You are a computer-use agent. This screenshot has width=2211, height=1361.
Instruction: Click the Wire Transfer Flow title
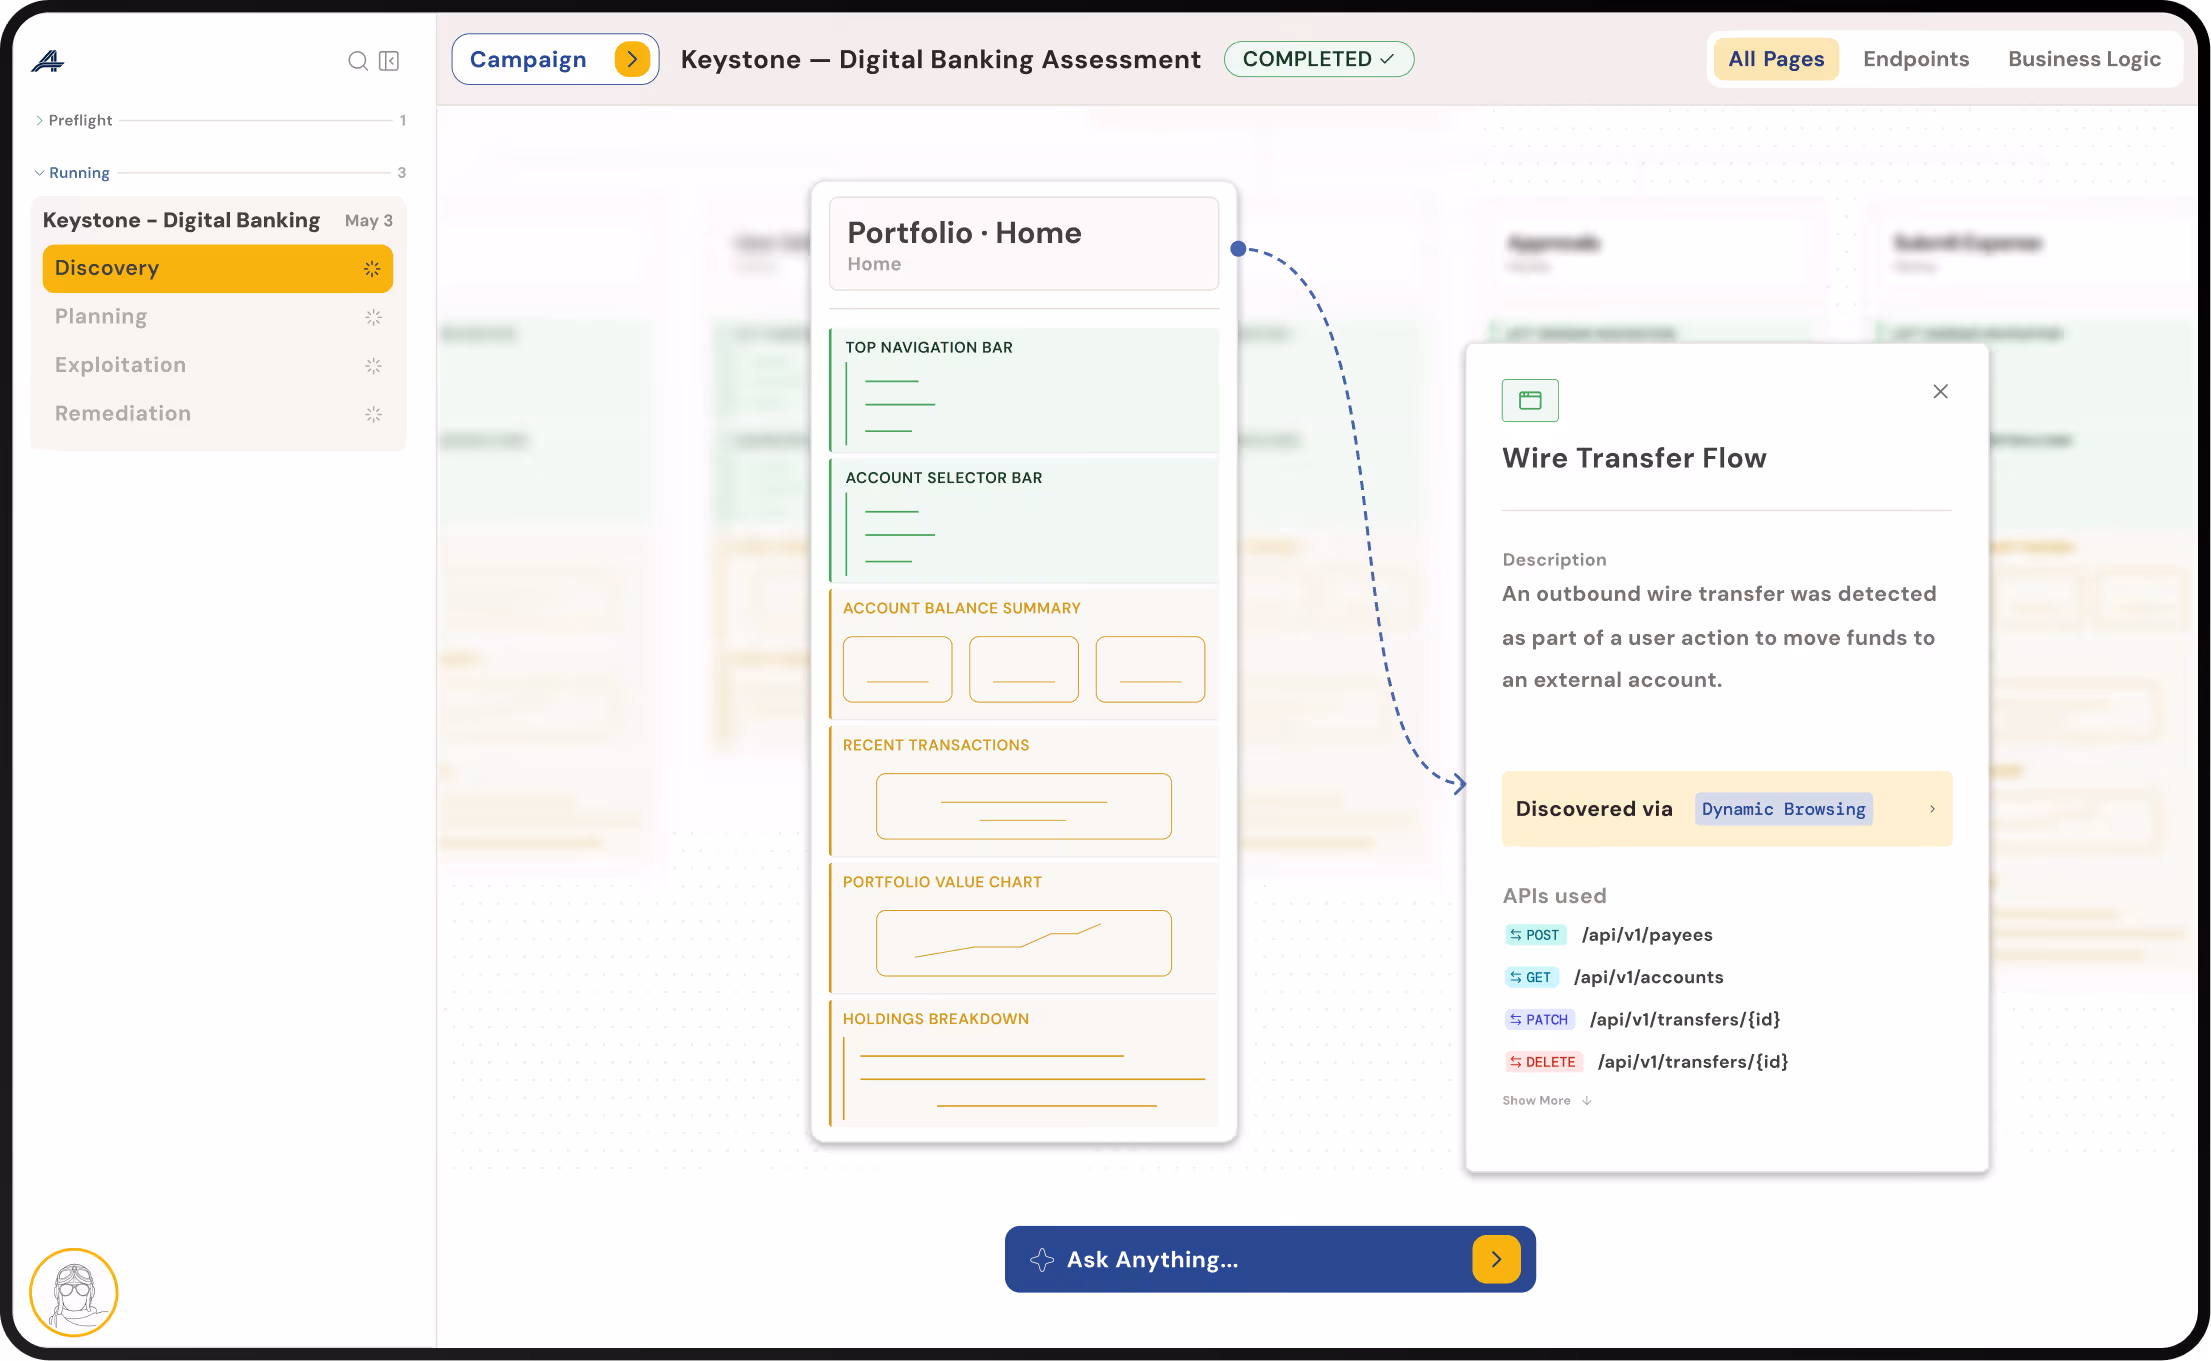[x=1634, y=458]
